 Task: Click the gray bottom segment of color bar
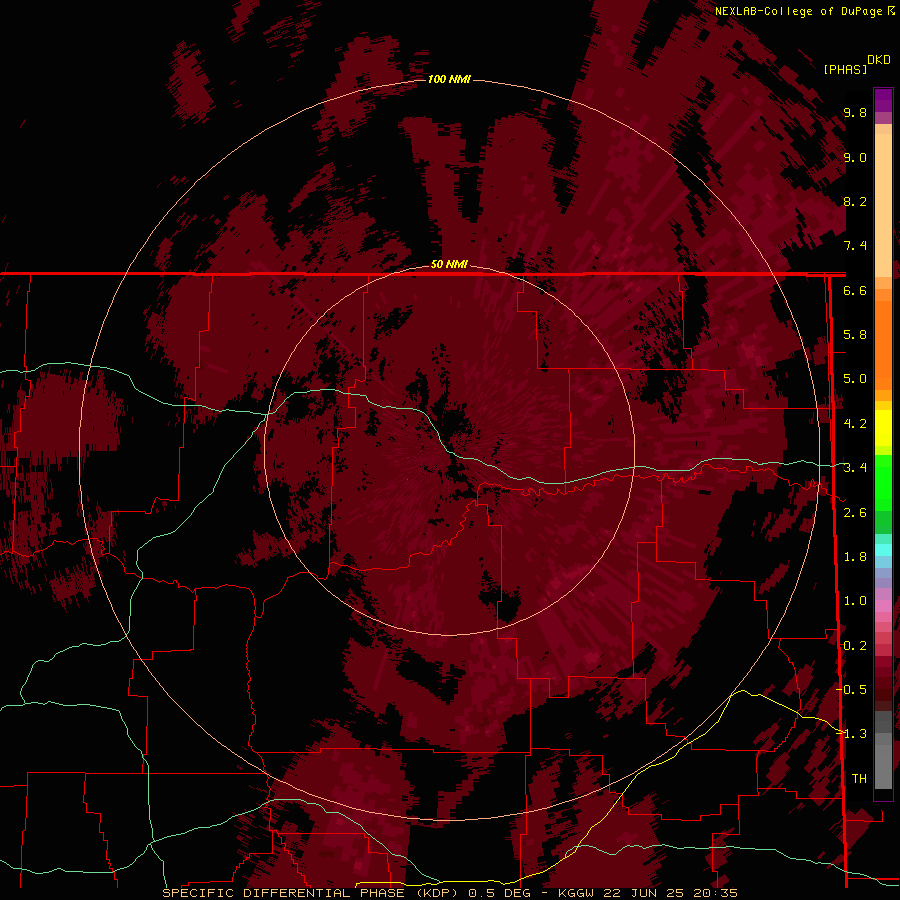(883, 761)
